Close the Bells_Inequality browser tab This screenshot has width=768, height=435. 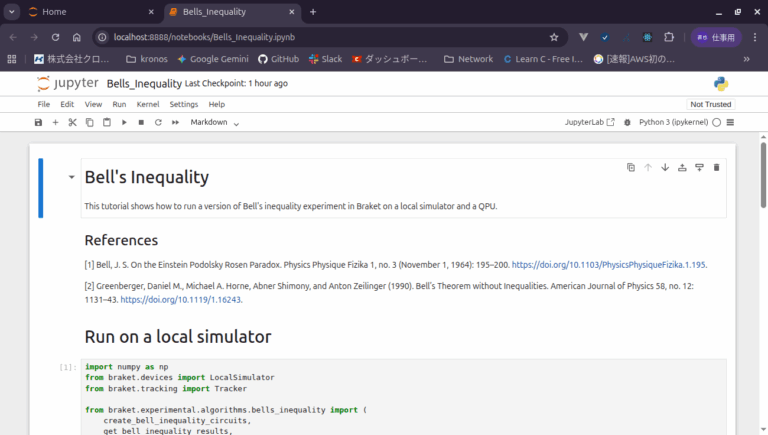coord(292,12)
